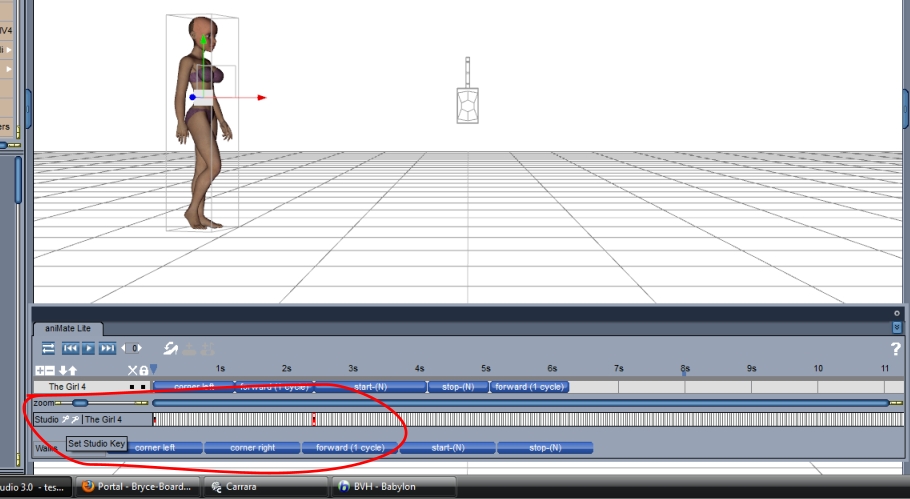This screenshot has width=910, height=499.
Task: Step forward one frame with right arrow
Action: [140, 348]
